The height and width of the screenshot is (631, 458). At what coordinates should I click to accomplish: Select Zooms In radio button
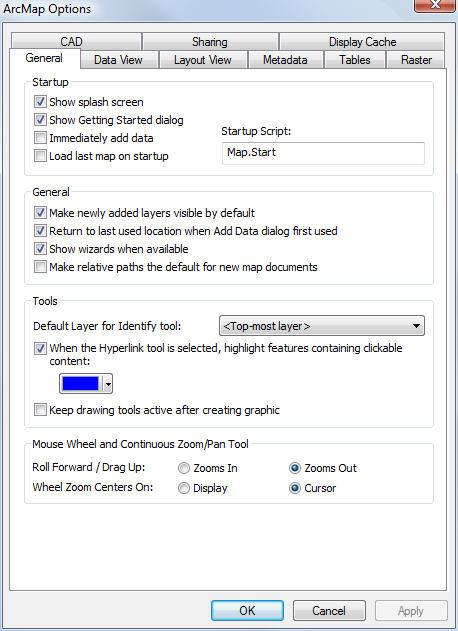click(x=184, y=468)
